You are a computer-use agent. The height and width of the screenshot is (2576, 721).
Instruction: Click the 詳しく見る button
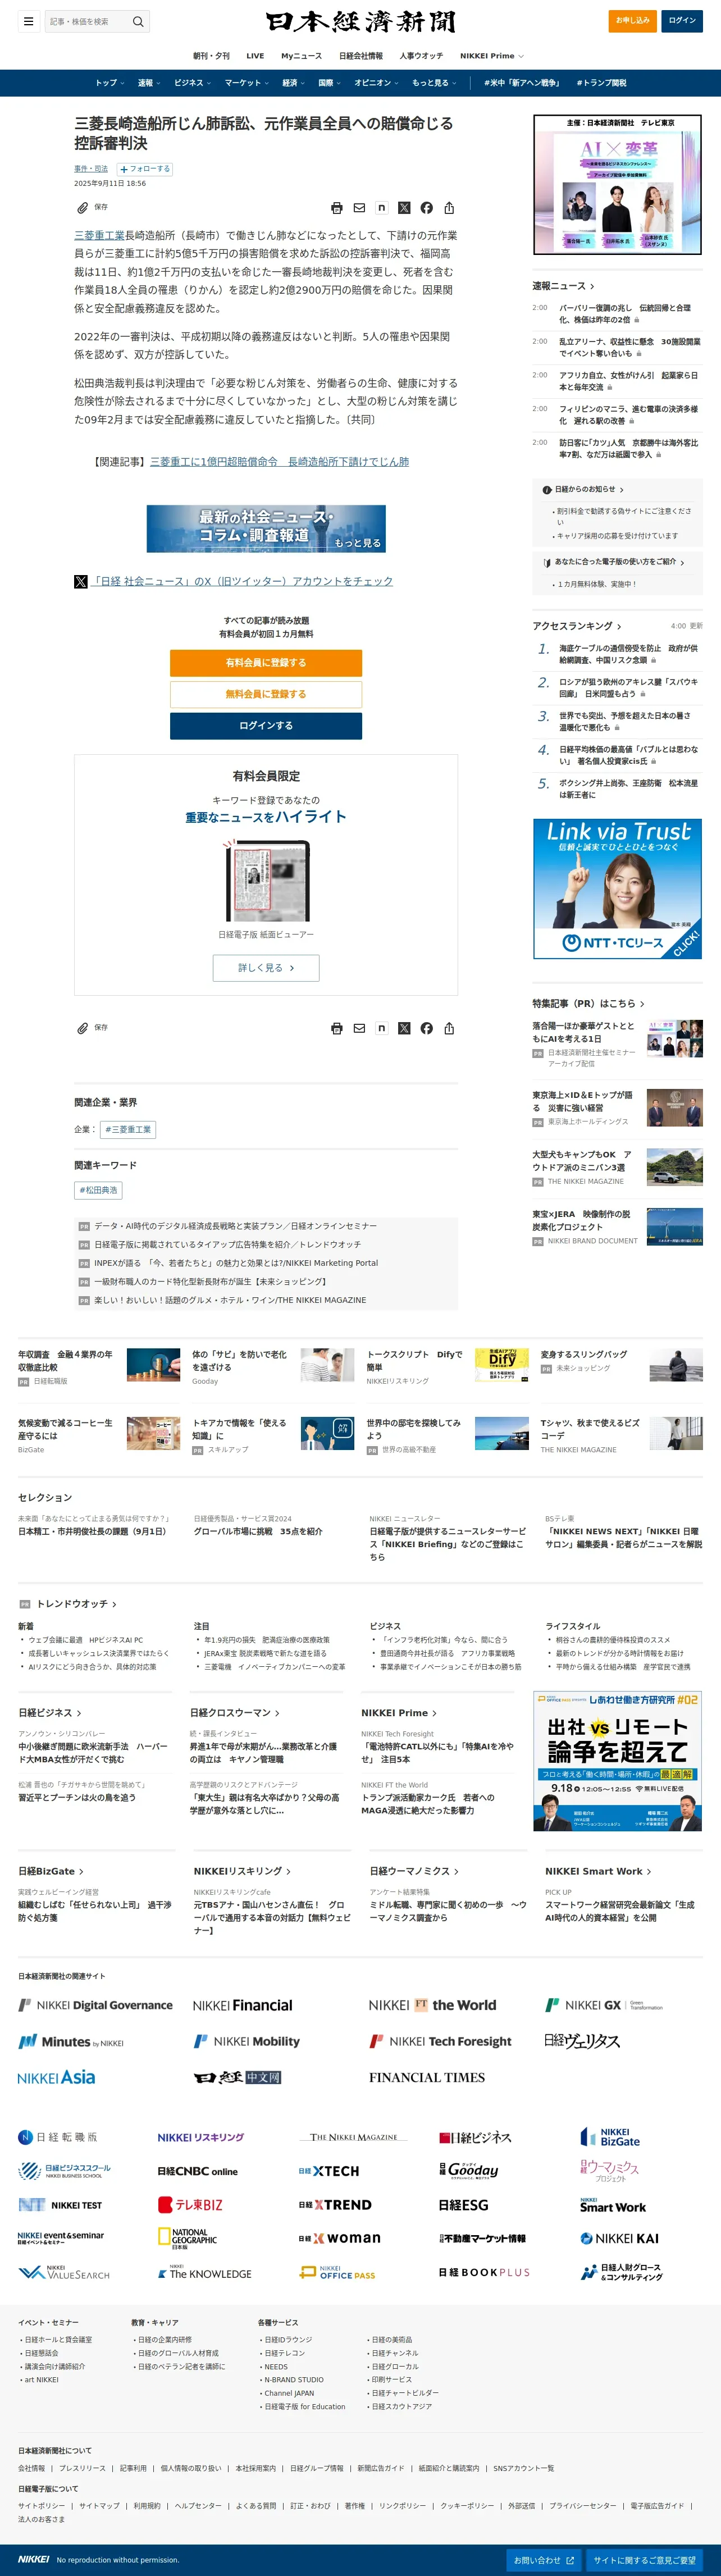point(266,968)
